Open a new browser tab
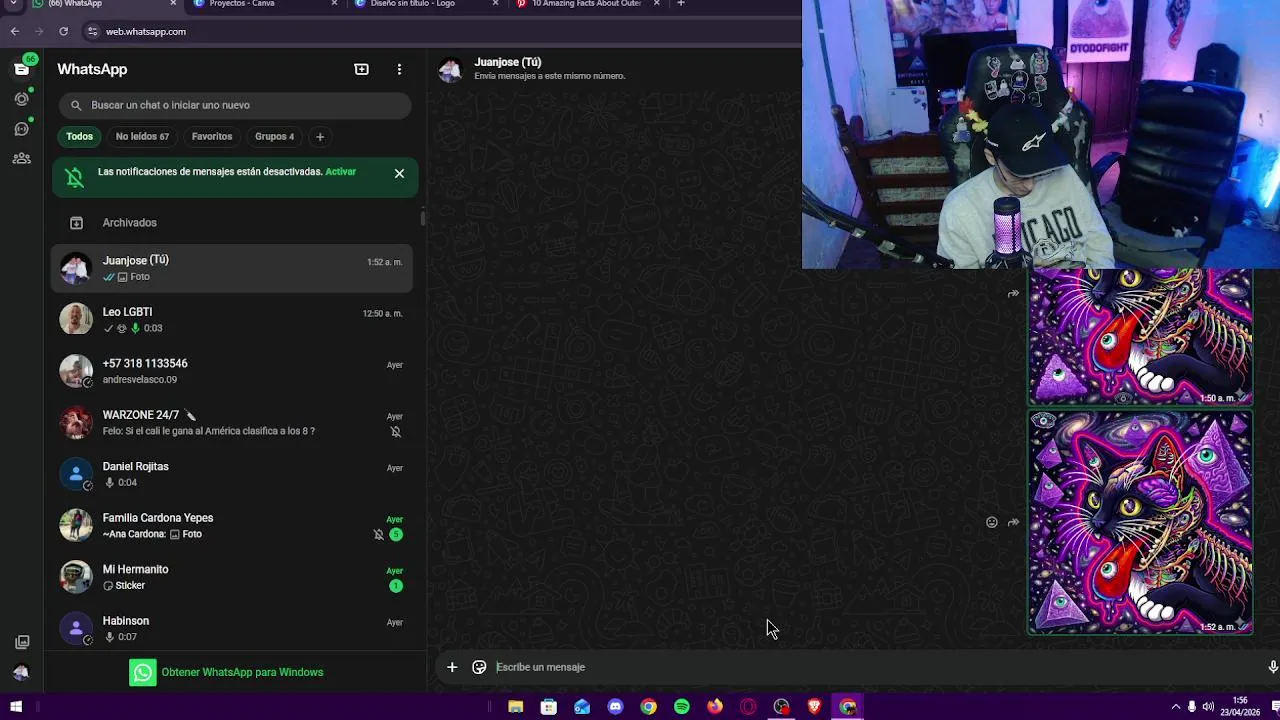1280x720 pixels. pyautogui.click(x=681, y=4)
